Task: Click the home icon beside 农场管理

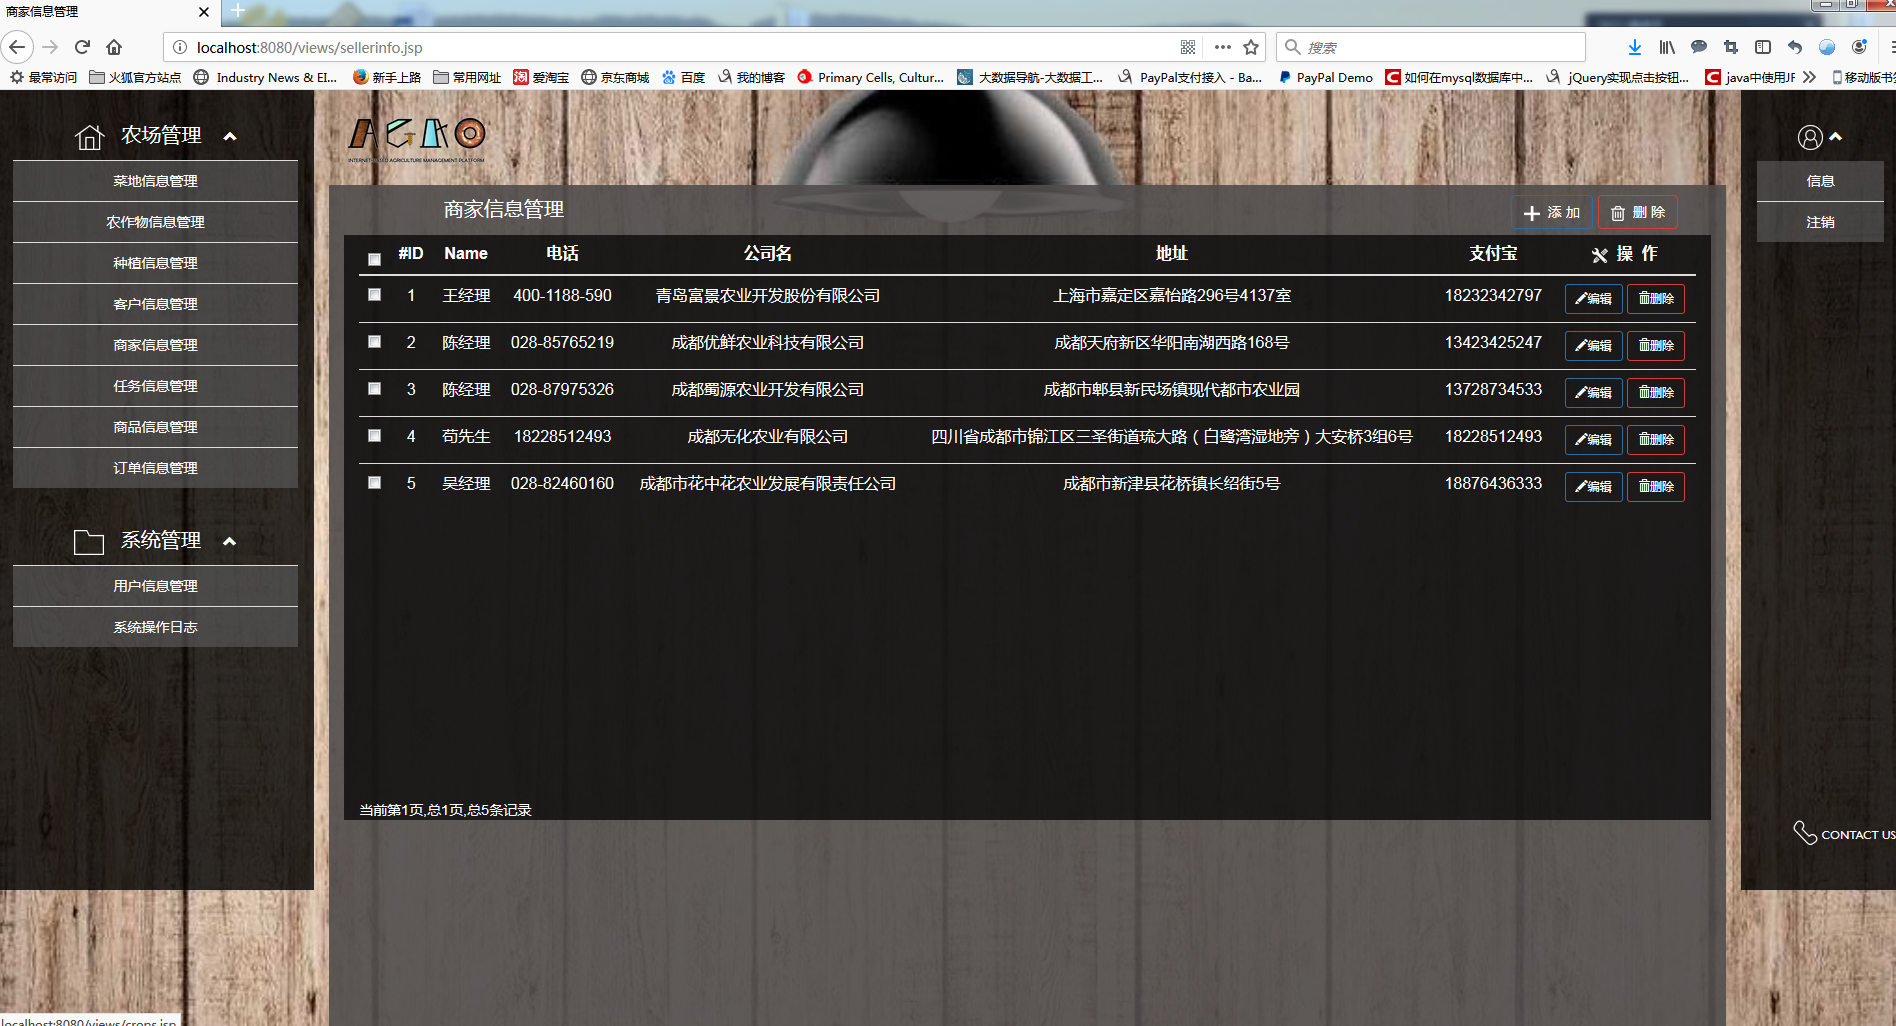Action: [x=89, y=137]
